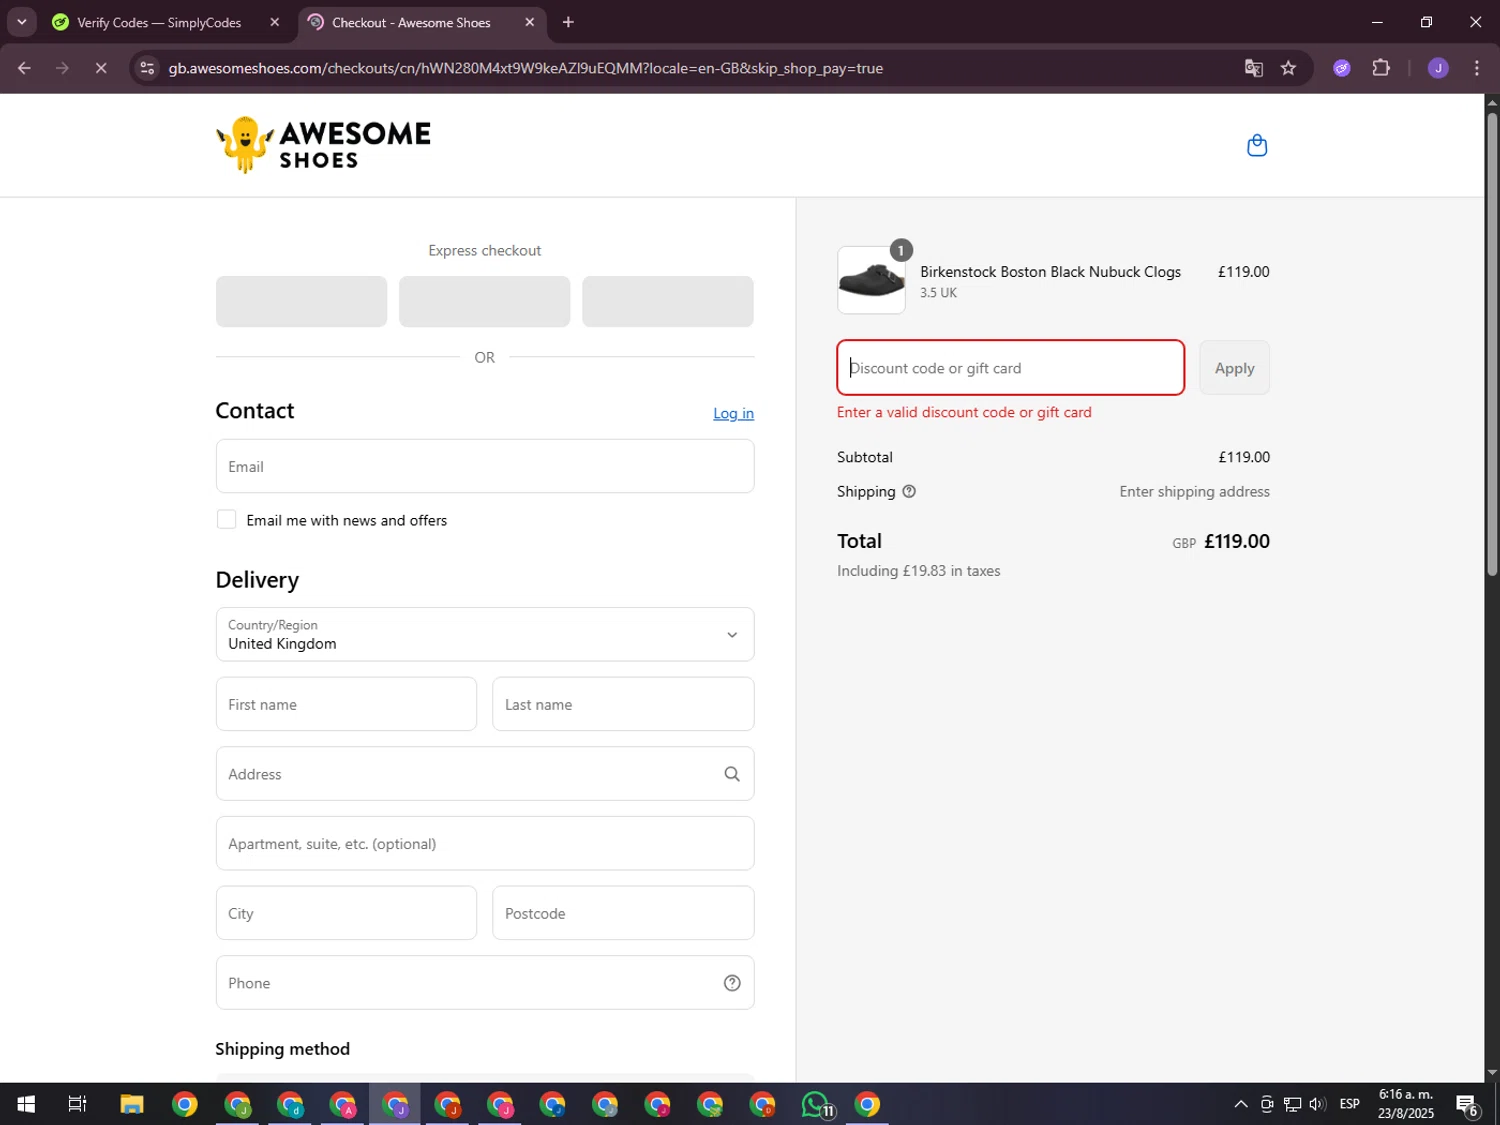The height and width of the screenshot is (1125, 1500).
Task: Close the Checkout Awesome Shoes tab
Action: tap(530, 22)
